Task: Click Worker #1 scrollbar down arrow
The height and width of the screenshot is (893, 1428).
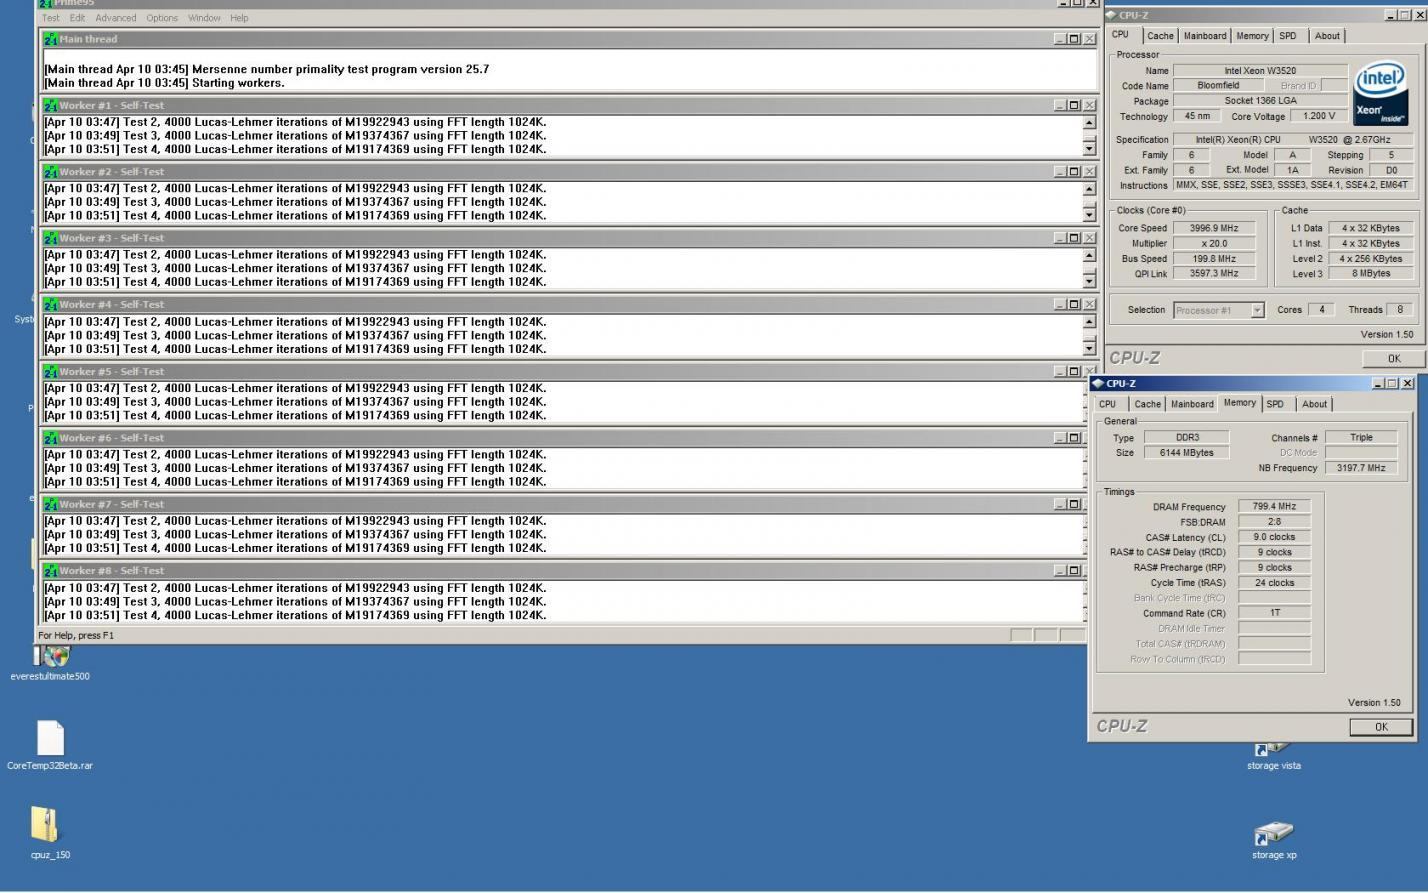Action: pos(1089,149)
